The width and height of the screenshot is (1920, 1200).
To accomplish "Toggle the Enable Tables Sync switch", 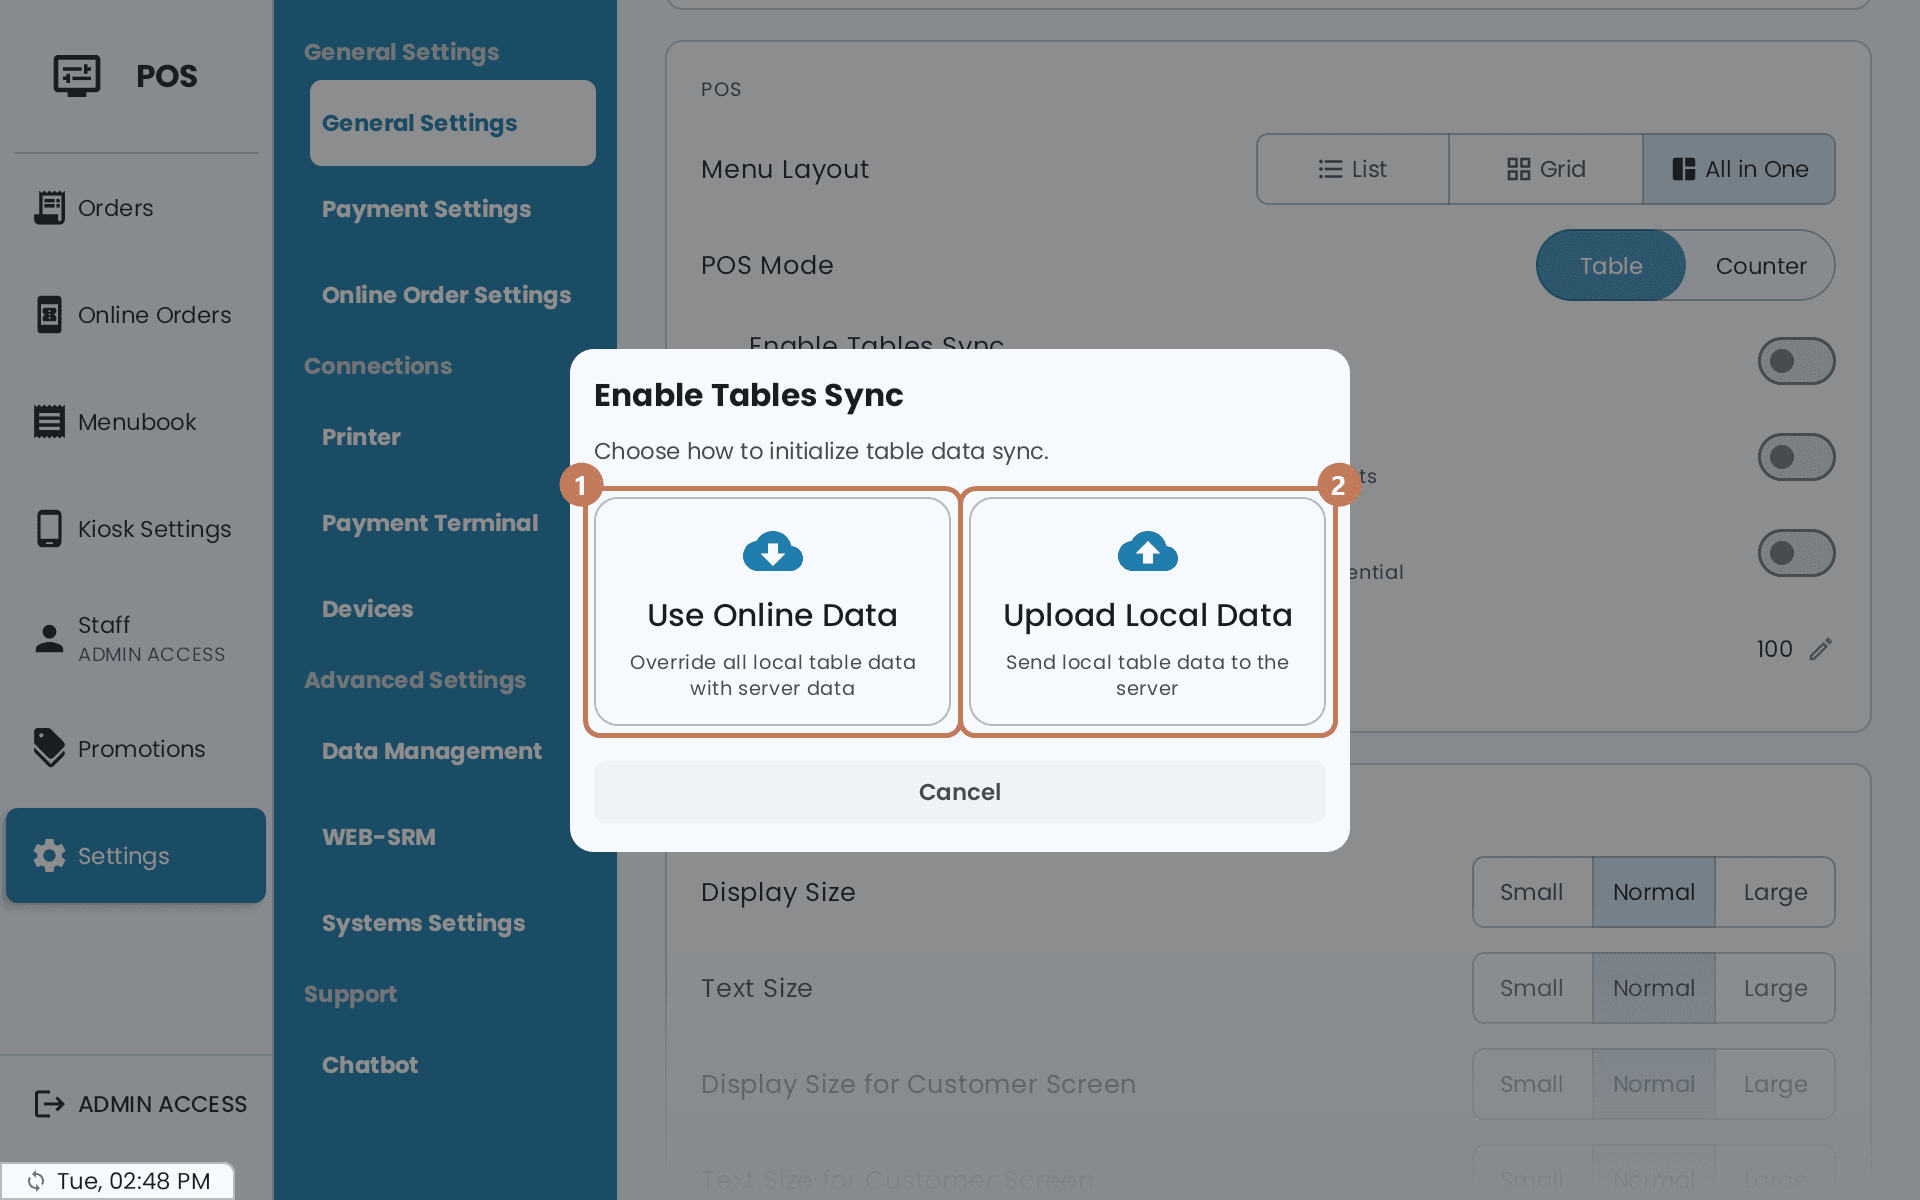I will point(1797,361).
